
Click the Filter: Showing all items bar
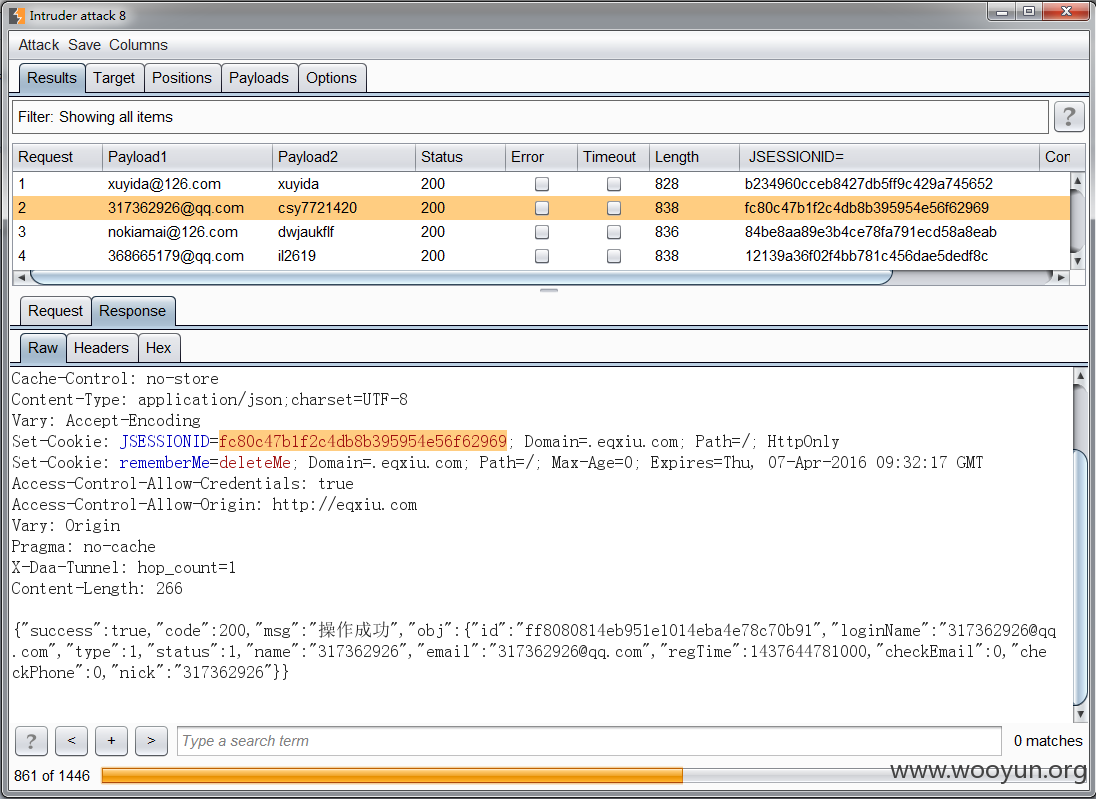coord(531,117)
